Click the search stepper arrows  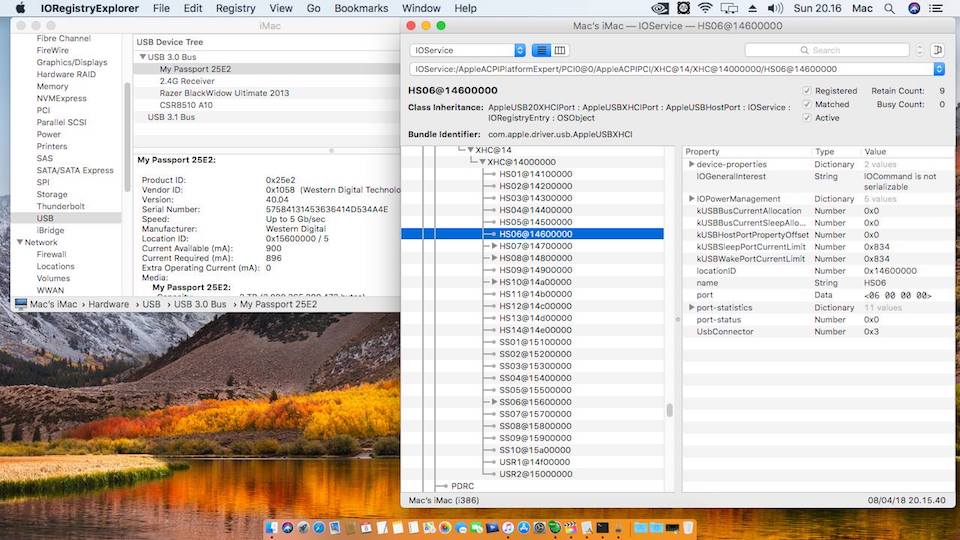click(919, 50)
